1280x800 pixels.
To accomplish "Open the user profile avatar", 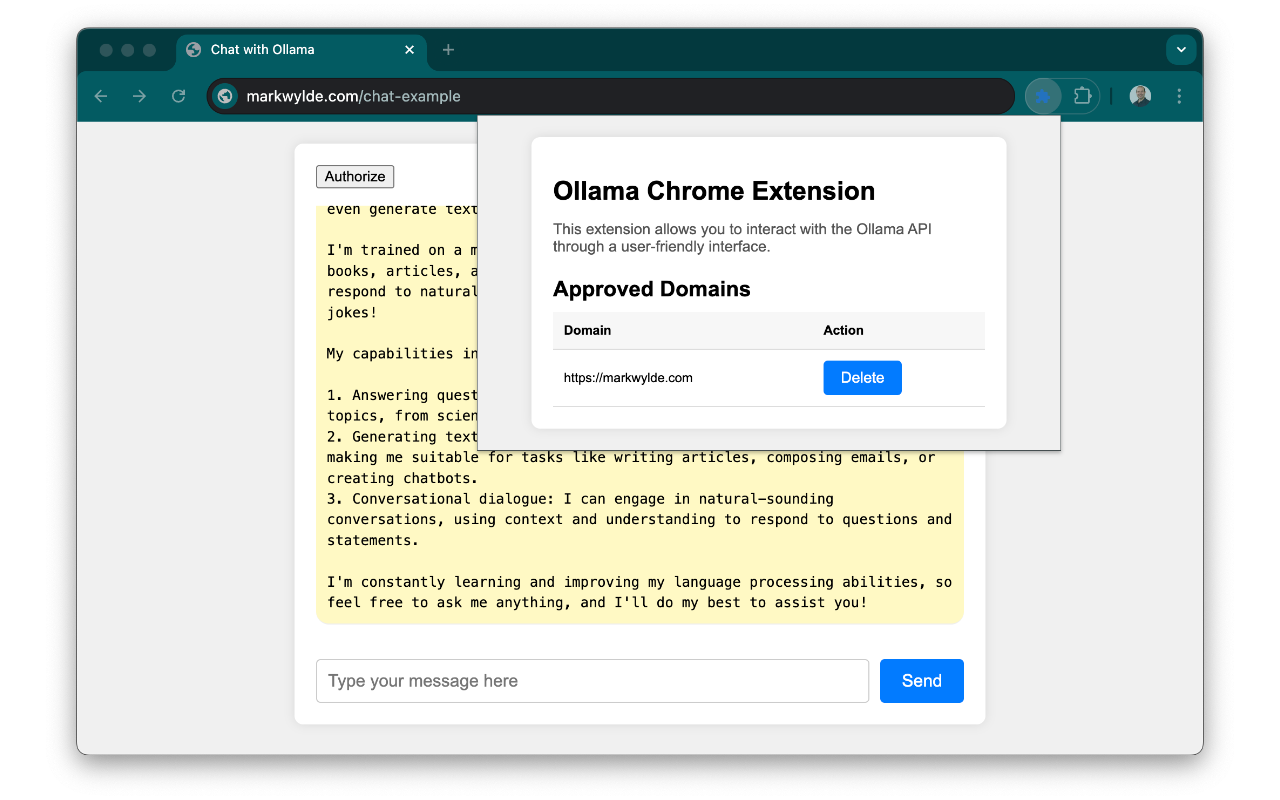I will 1140,96.
